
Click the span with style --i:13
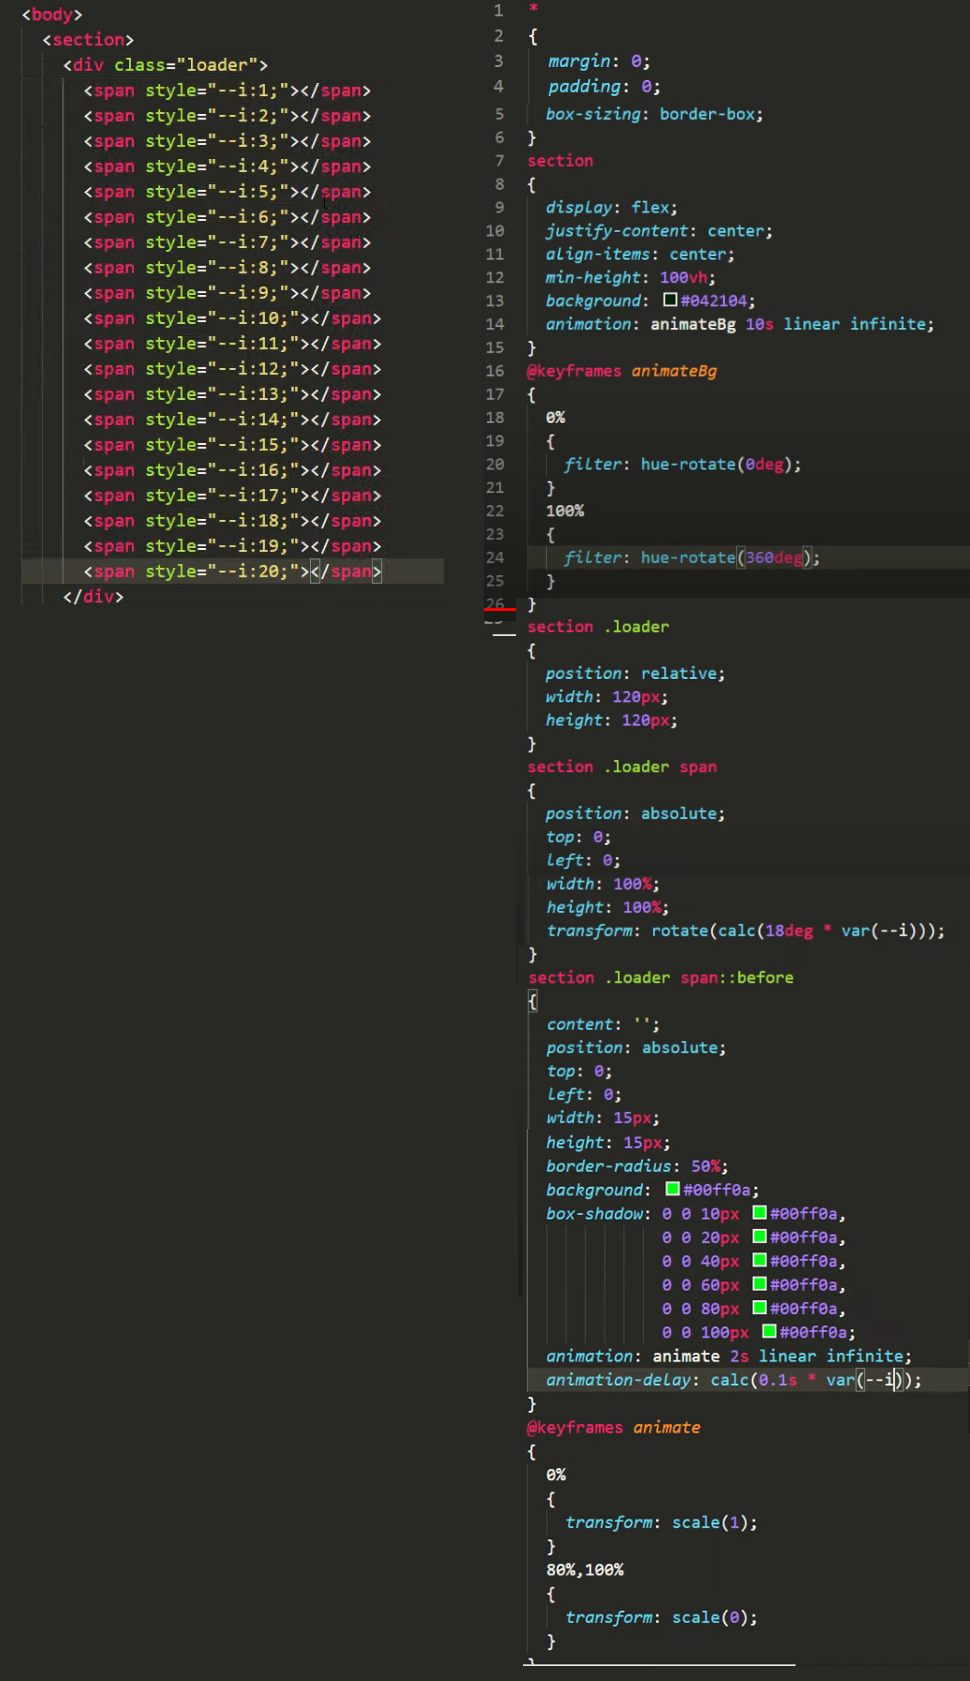tap(232, 395)
